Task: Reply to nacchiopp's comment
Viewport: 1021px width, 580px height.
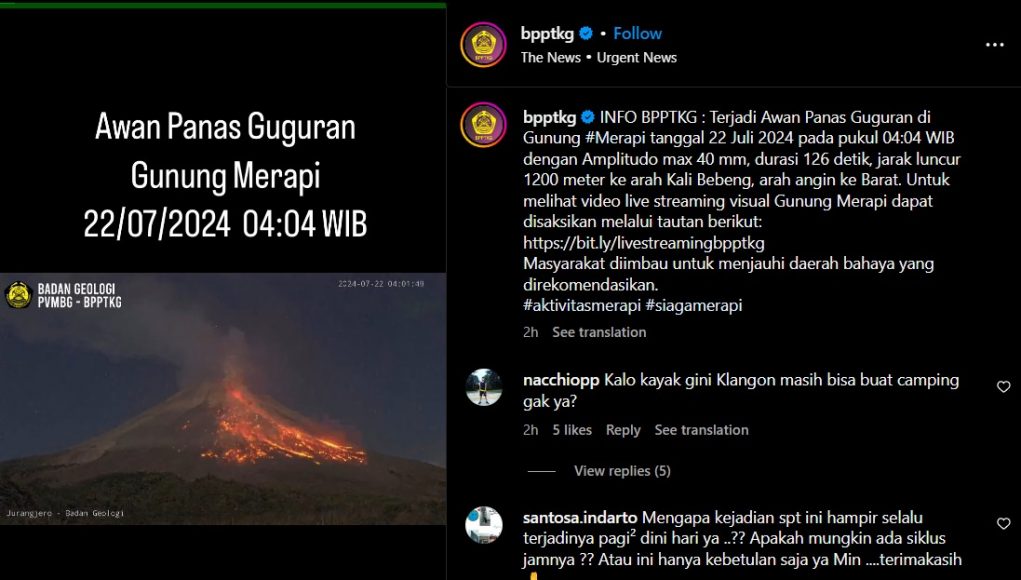Action: coord(622,430)
